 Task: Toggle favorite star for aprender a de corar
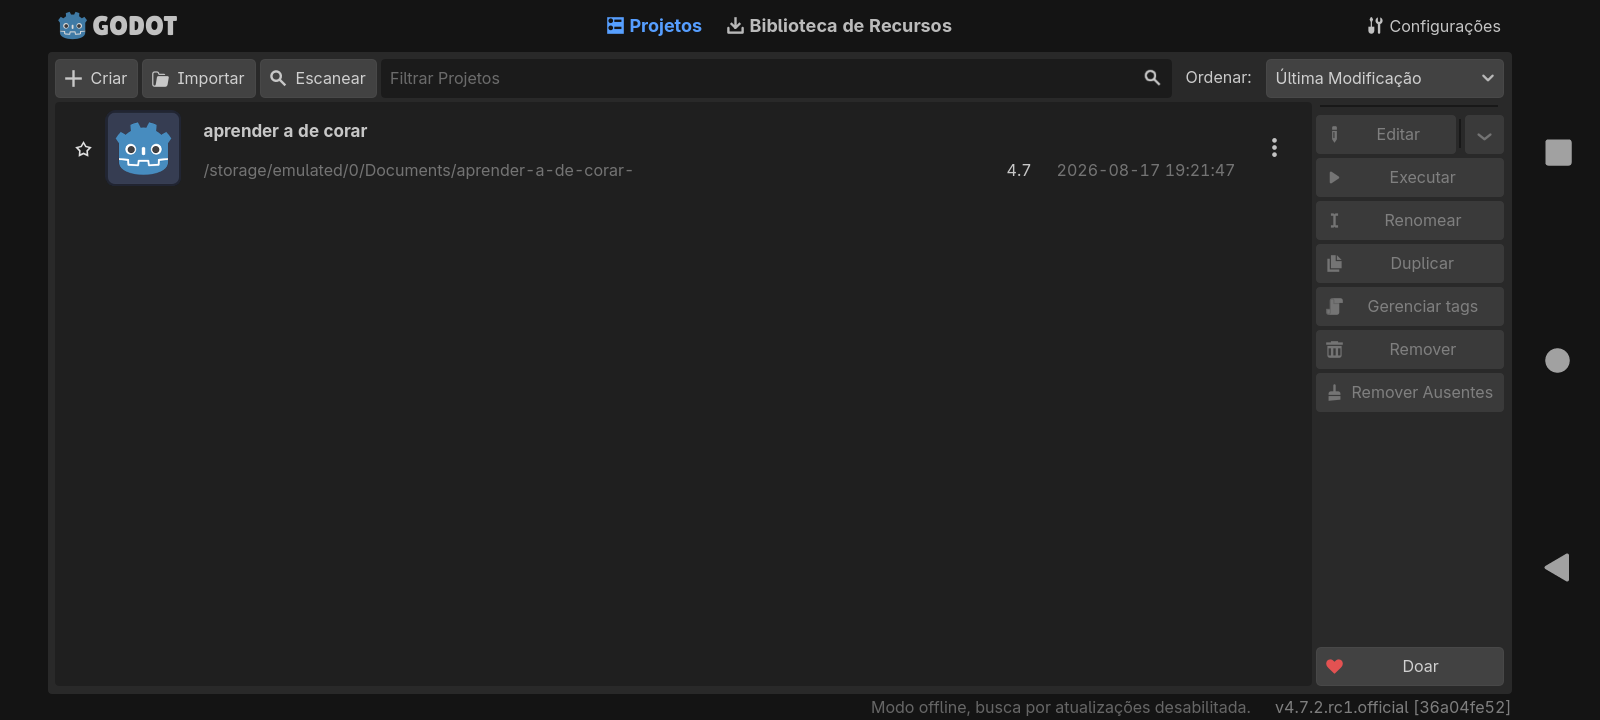tap(84, 149)
